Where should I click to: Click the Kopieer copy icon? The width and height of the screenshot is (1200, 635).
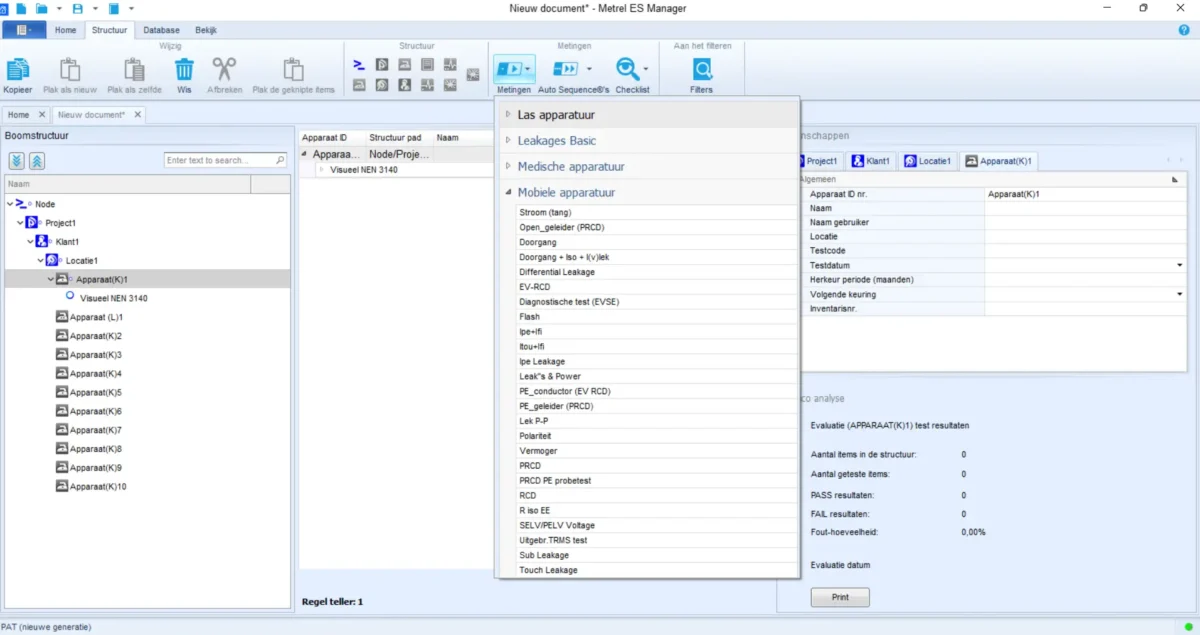[x=18, y=70]
